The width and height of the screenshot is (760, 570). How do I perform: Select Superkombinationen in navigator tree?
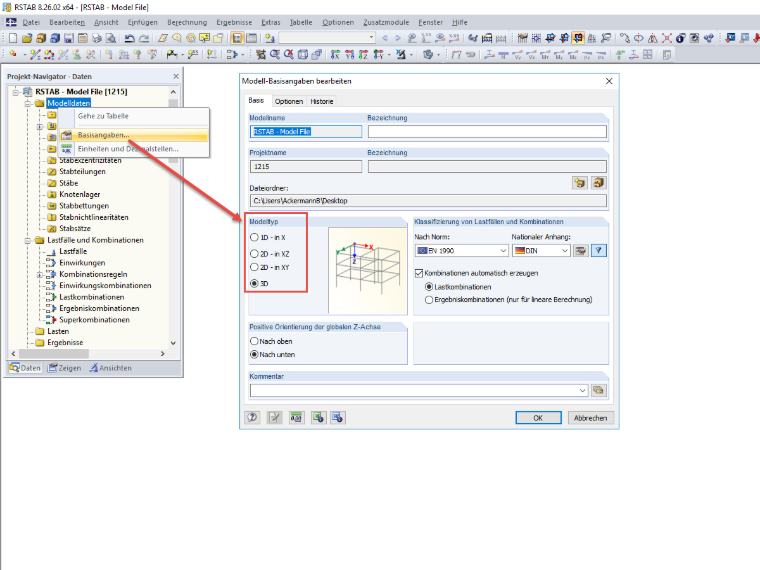(x=94, y=320)
